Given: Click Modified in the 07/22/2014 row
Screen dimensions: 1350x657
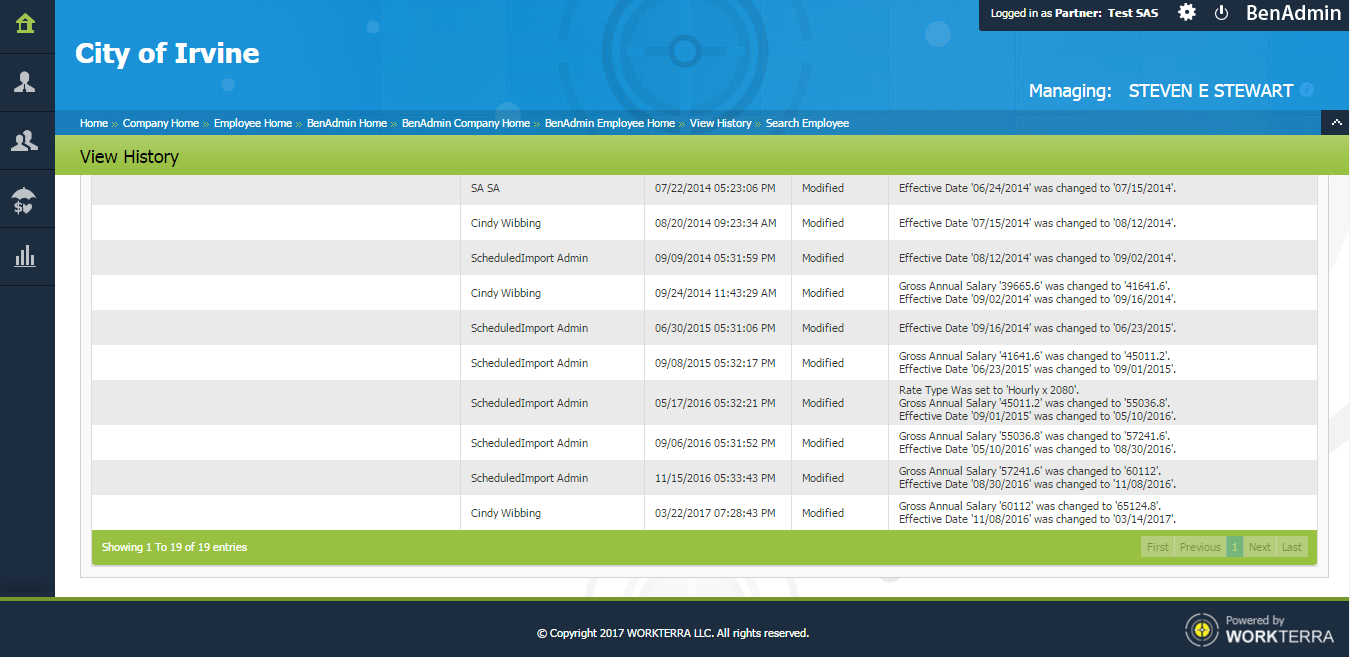Looking at the screenshot, I should [823, 188].
